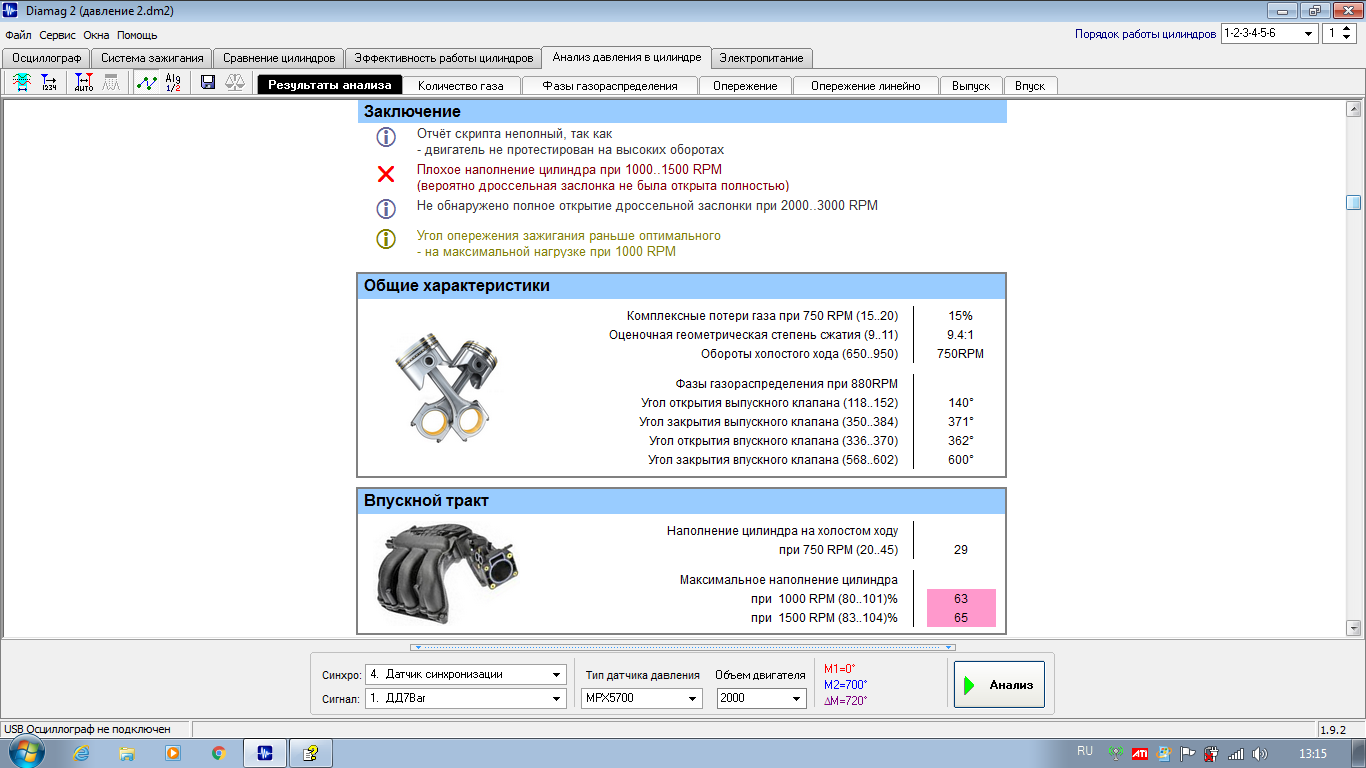Image resolution: width=1366 pixels, height=768 pixels.
Task: Increase the cylinder number stepper beside firing order
Action: tap(1347, 29)
